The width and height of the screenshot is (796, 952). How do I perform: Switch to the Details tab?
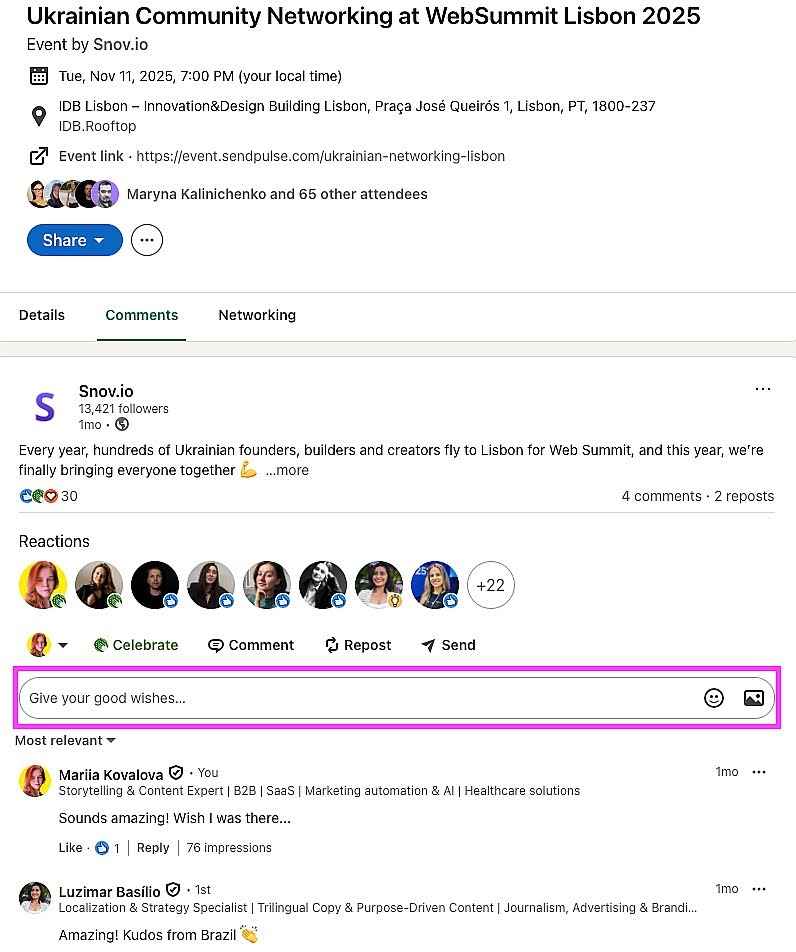[42, 315]
